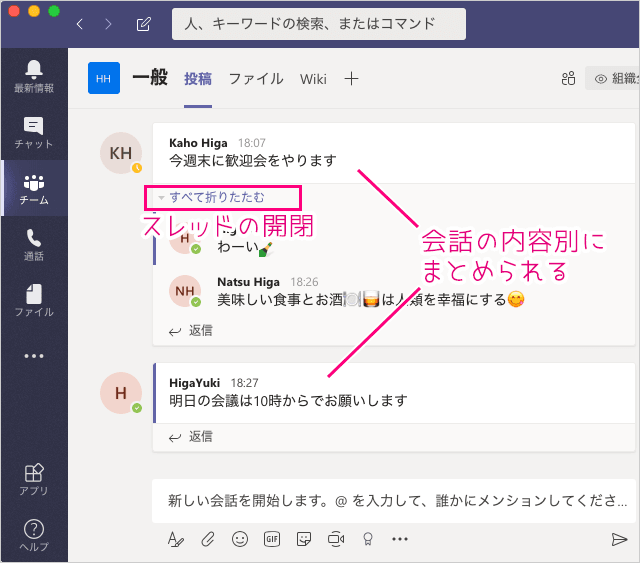The image size is (640, 563).
Task: Open the Chat (チャット) sidebar icon
Action: click(34, 127)
